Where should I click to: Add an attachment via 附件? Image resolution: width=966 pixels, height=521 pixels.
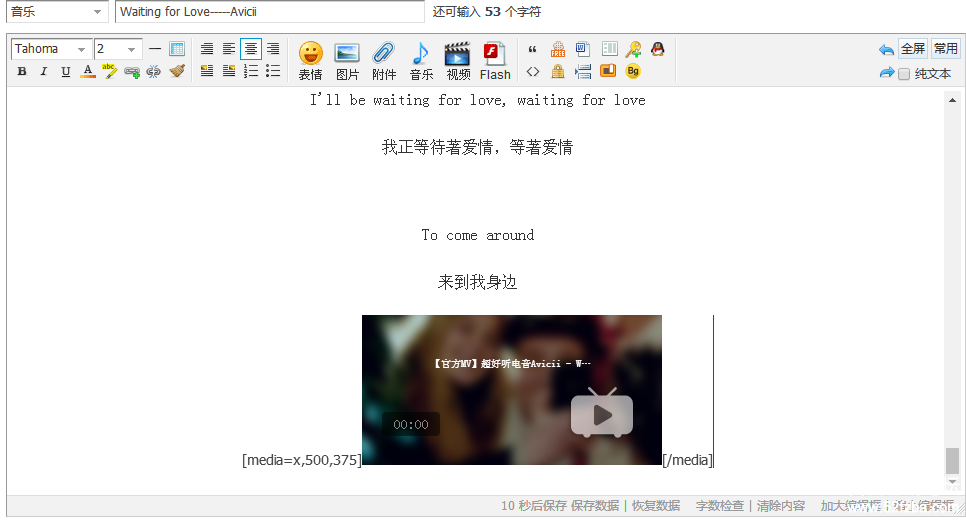[384, 61]
